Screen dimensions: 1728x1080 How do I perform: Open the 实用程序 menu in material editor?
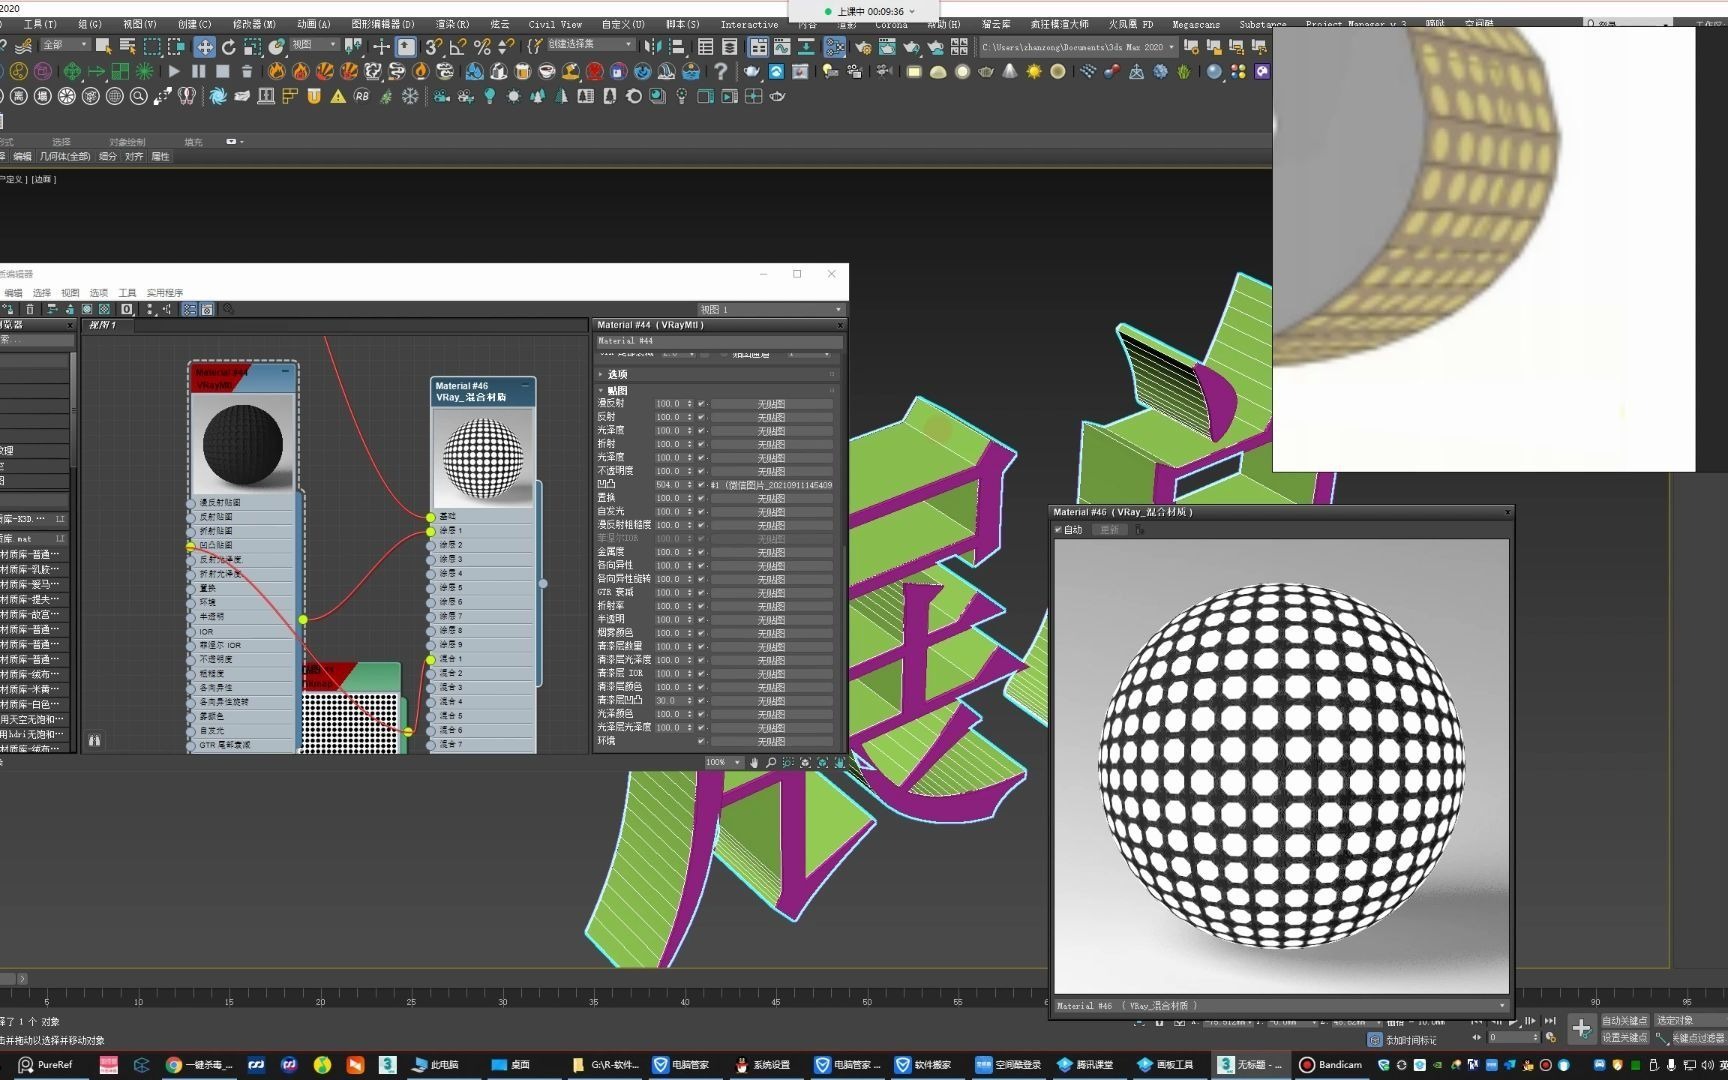pos(165,293)
